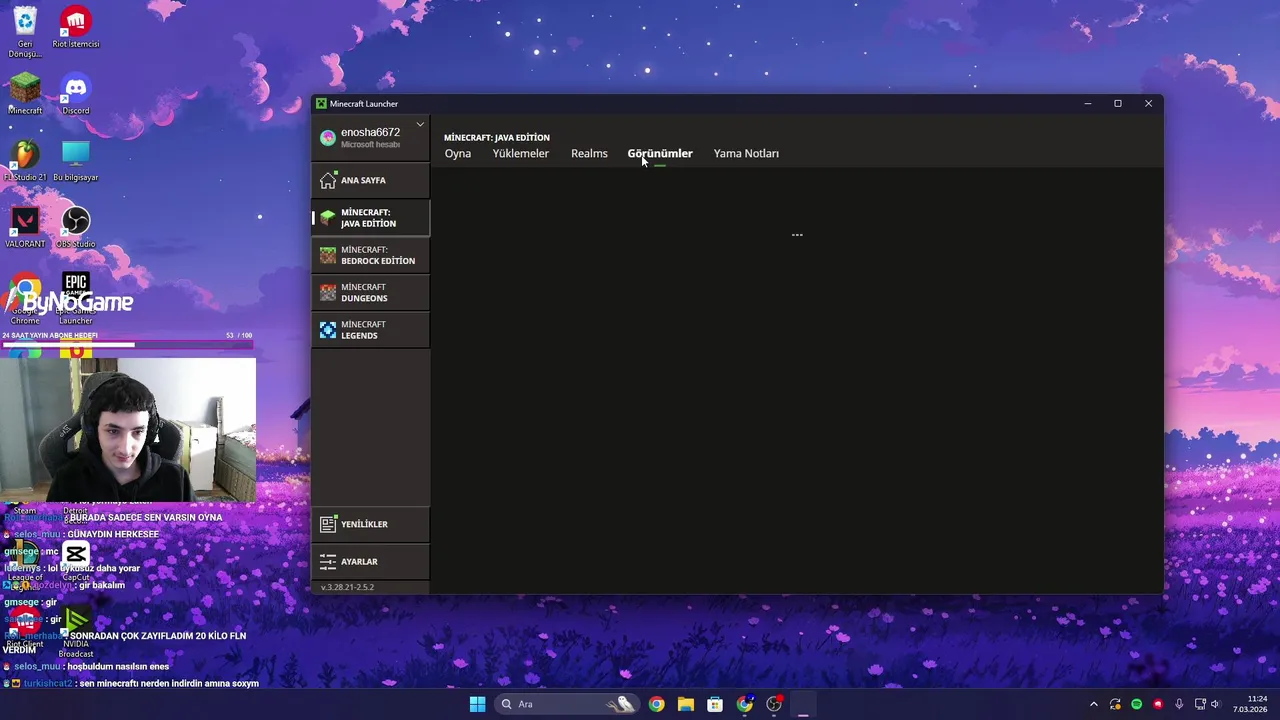1280x720 pixels.
Task: Open the Windows Start menu
Action: 478,704
